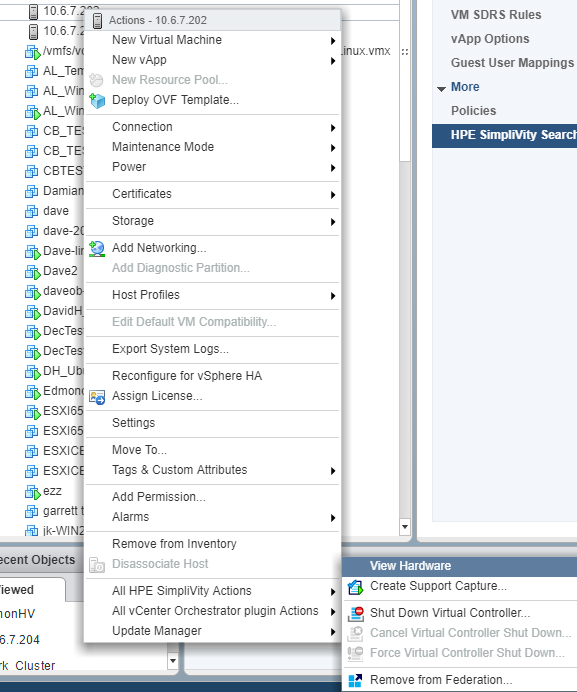Expand the Storage submenu arrow
The width and height of the screenshot is (577, 692).
click(x=333, y=222)
